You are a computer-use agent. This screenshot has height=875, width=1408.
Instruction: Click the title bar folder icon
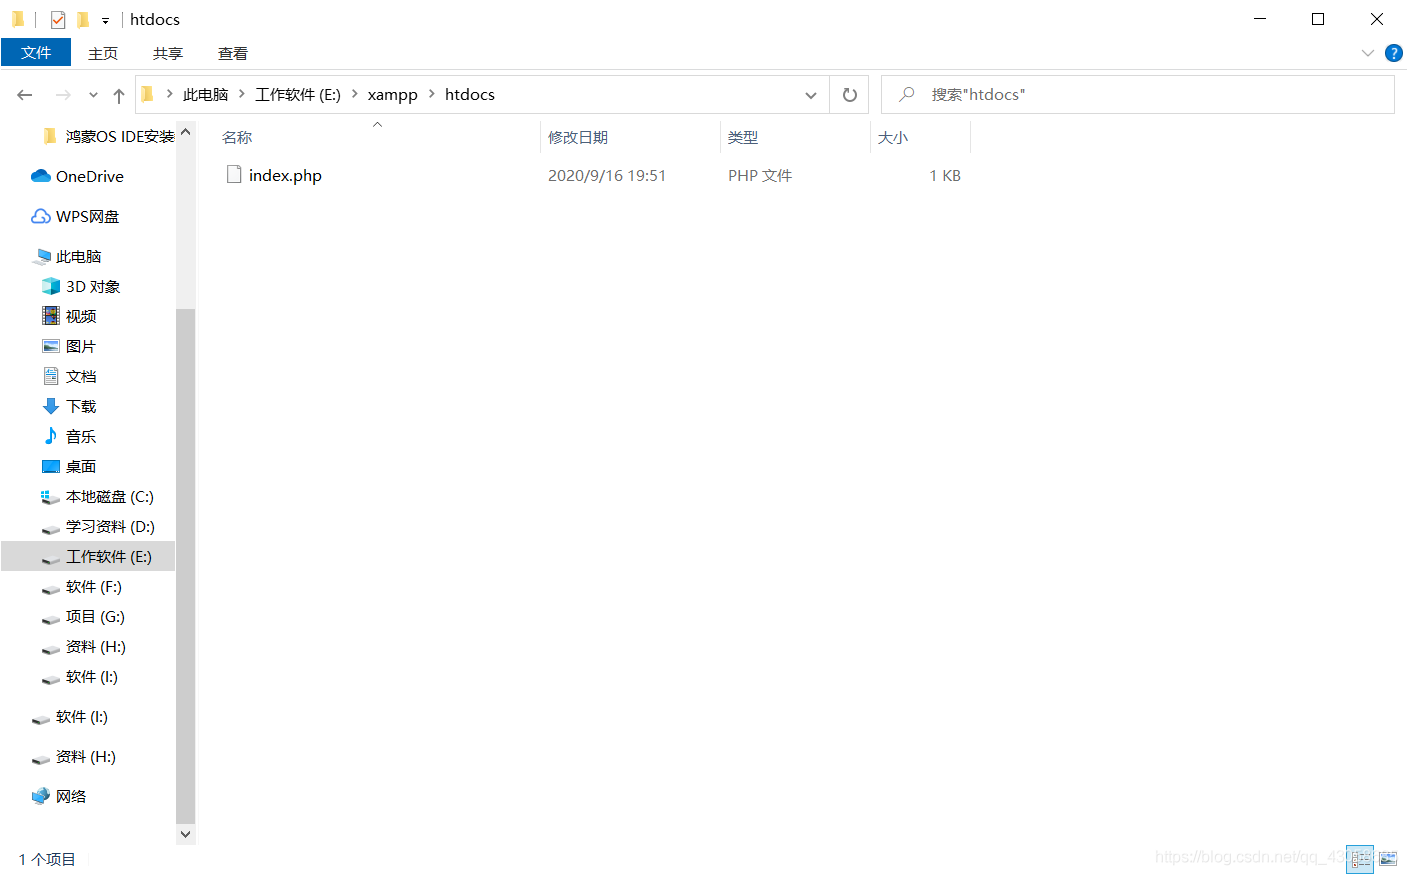pos(18,19)
